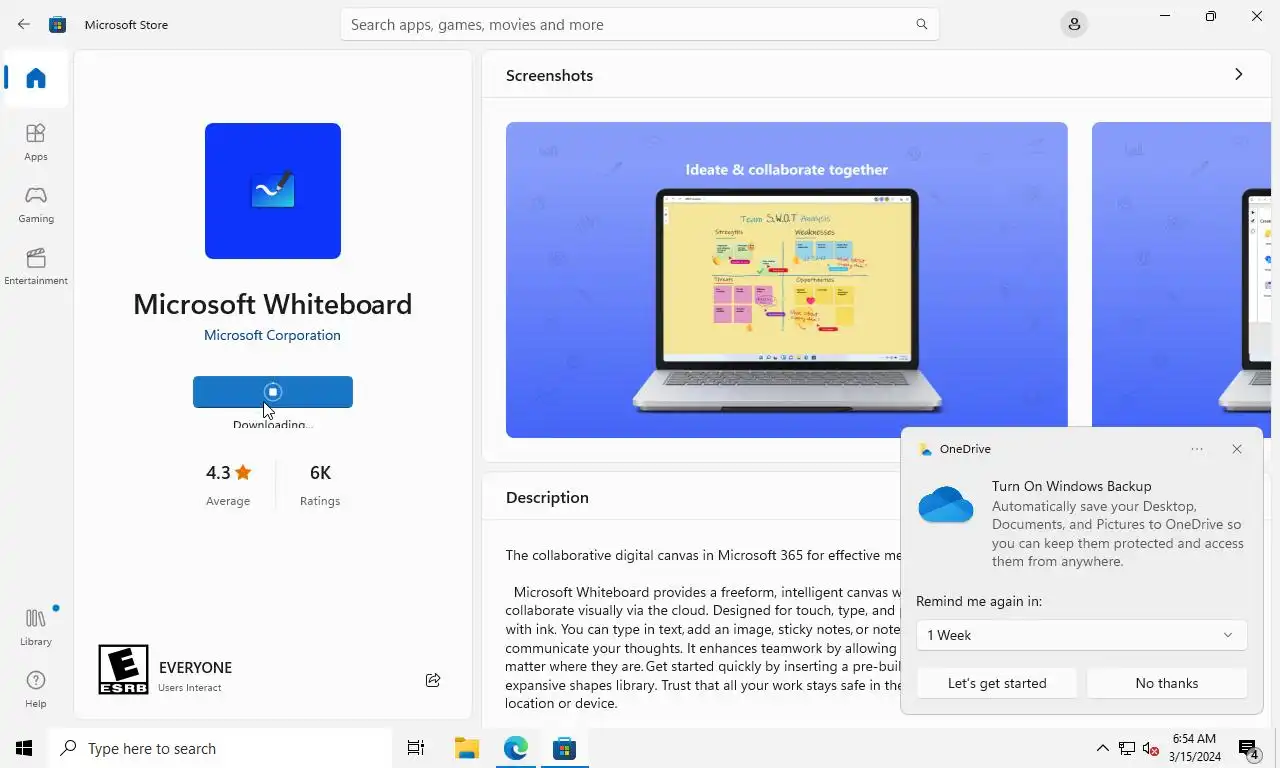Open the user account profile icon
This screenshot has height=768, width=1280.
[1074, 24]
